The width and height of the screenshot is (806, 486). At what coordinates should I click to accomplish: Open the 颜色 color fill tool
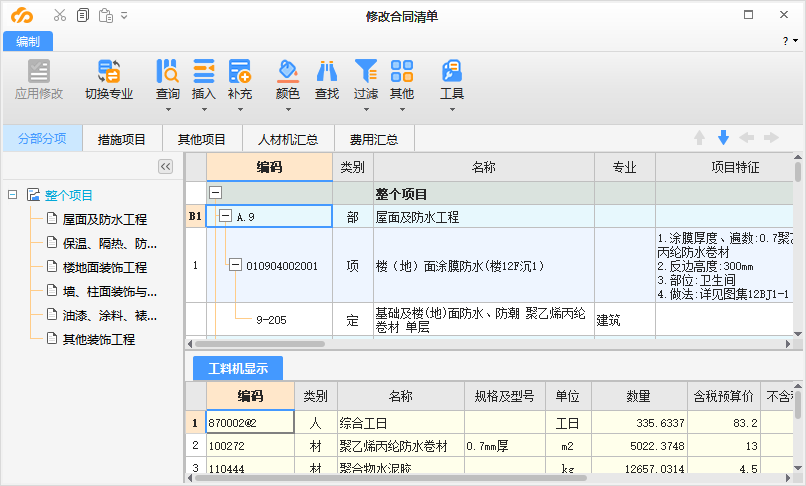pyautogui.click(x=287, y=72)
